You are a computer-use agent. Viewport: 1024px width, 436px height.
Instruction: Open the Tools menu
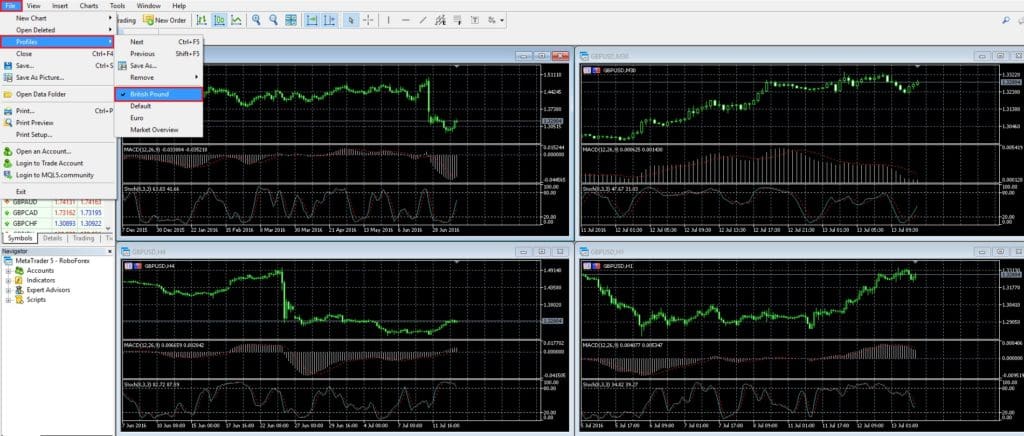click(118, 5)
